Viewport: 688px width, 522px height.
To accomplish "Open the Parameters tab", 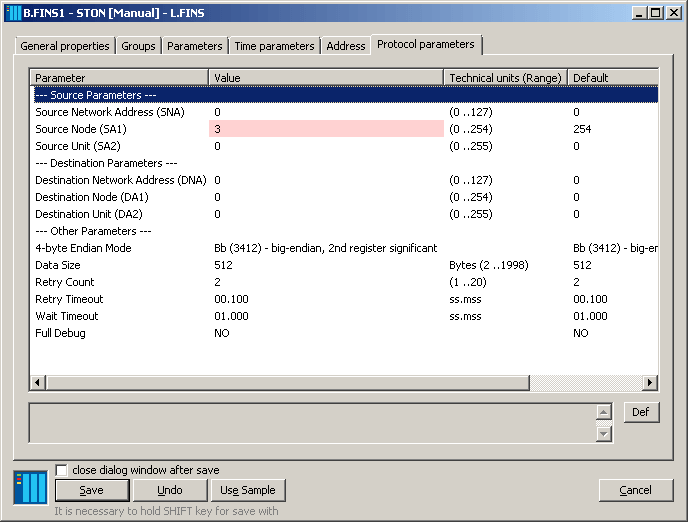I will [x=195, y=46].
